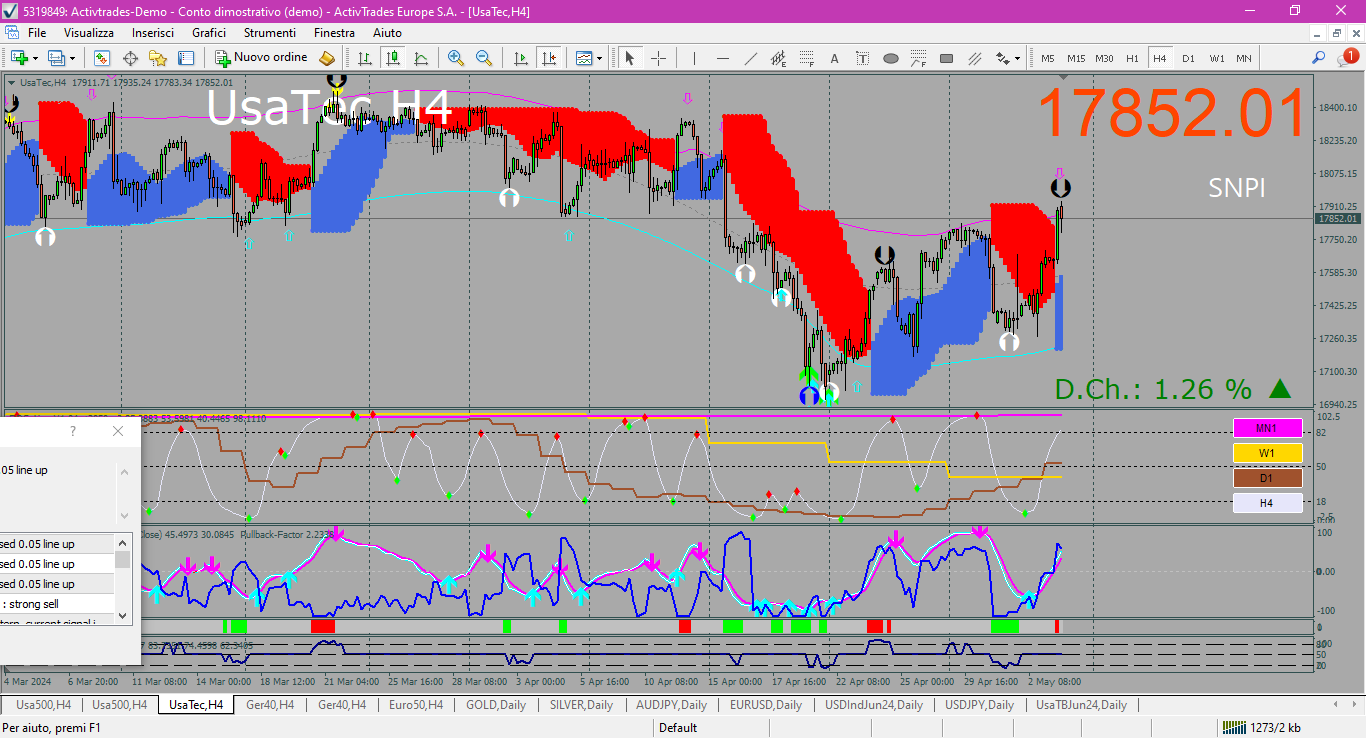This screenshot has width=1366, height=738.
Task: Open the Navigator starred folder icon
Action: click(x=158, y=58)
